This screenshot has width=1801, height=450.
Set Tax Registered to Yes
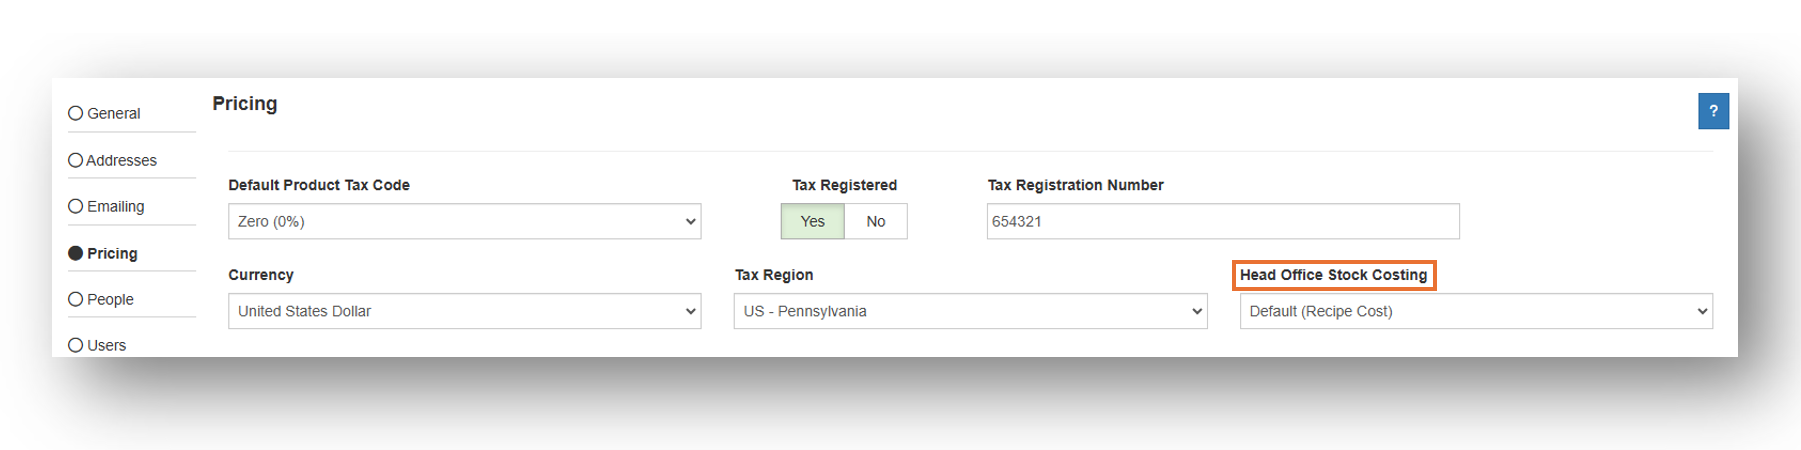(812, 221)
